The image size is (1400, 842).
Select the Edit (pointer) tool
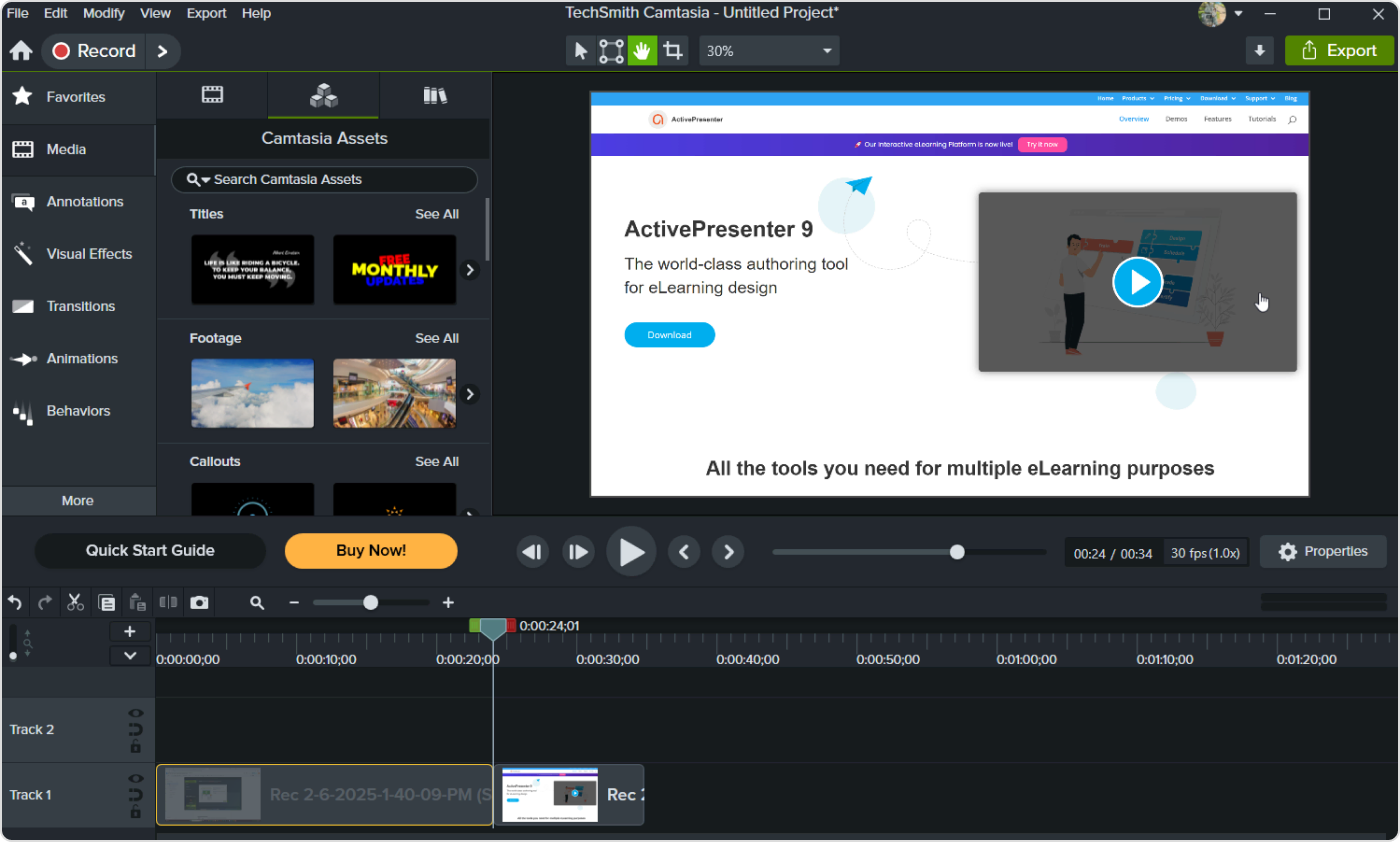581,50
